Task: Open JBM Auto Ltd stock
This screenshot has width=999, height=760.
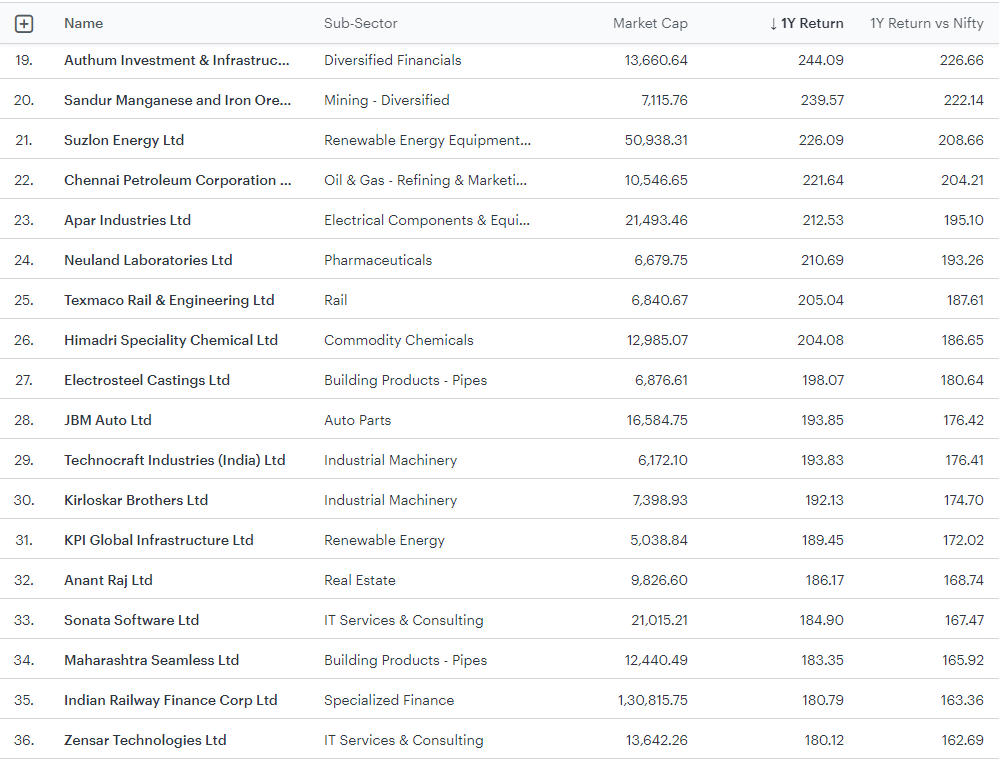Action: 108,420
